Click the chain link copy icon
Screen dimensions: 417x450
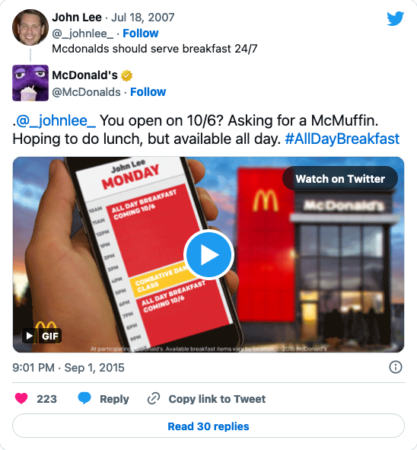click(x=154, y=398)
